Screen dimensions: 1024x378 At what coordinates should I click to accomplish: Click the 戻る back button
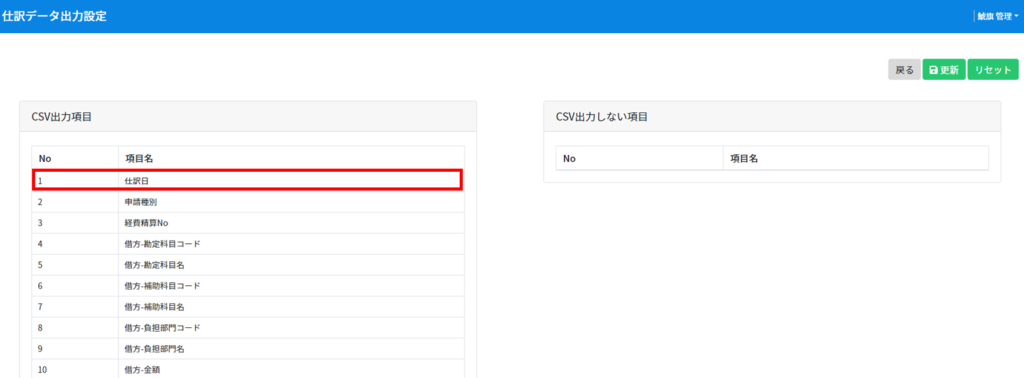904,70
